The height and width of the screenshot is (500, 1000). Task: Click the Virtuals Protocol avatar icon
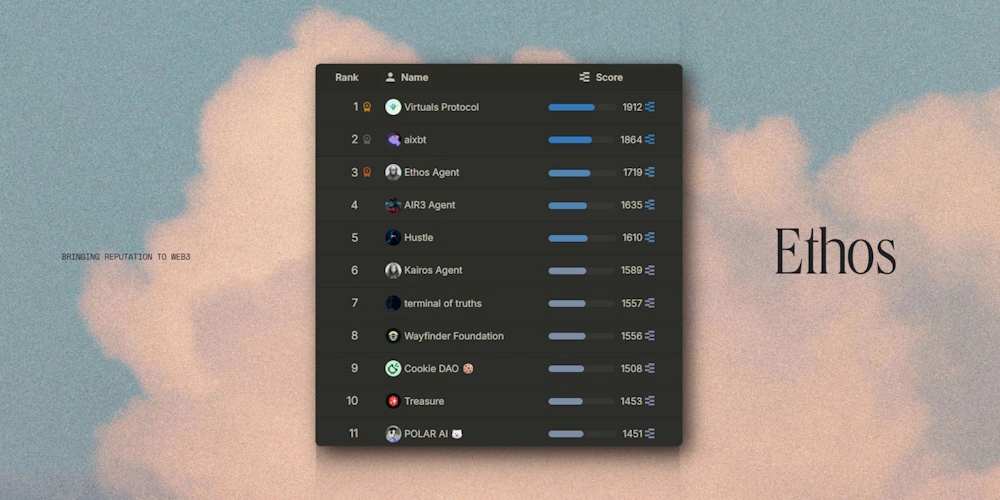click(393, 107)
